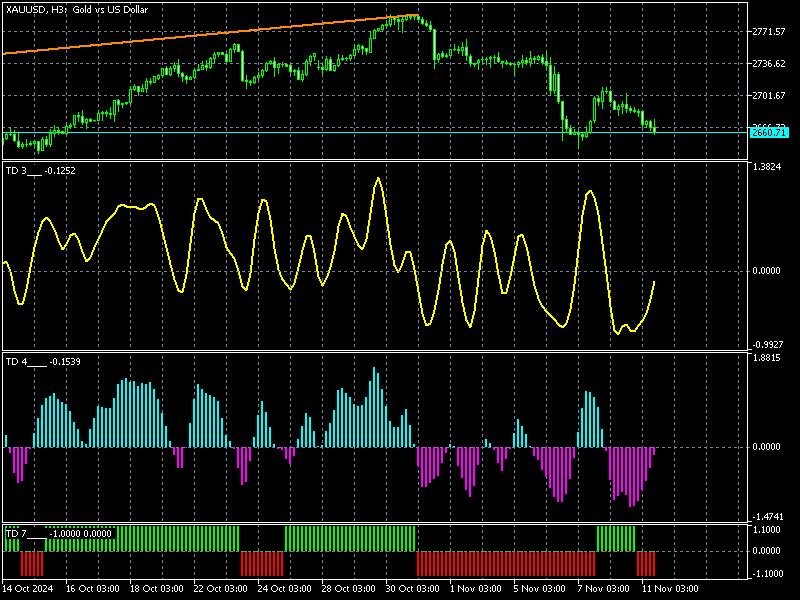The width and height of the screenshot is (800, 600).
Task: Click the 1.8815 scale value
Action: tap(766, 358)
